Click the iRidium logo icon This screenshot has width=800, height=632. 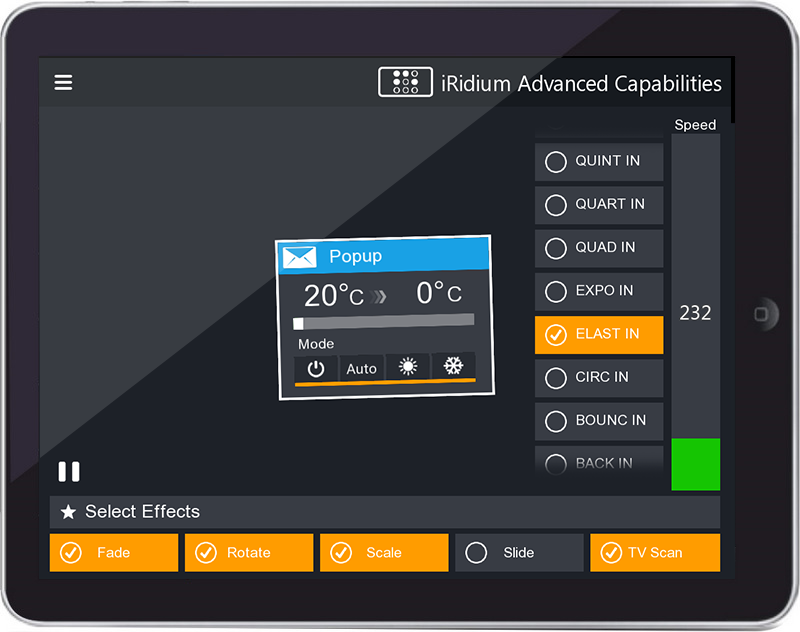(x=405, y=82)
